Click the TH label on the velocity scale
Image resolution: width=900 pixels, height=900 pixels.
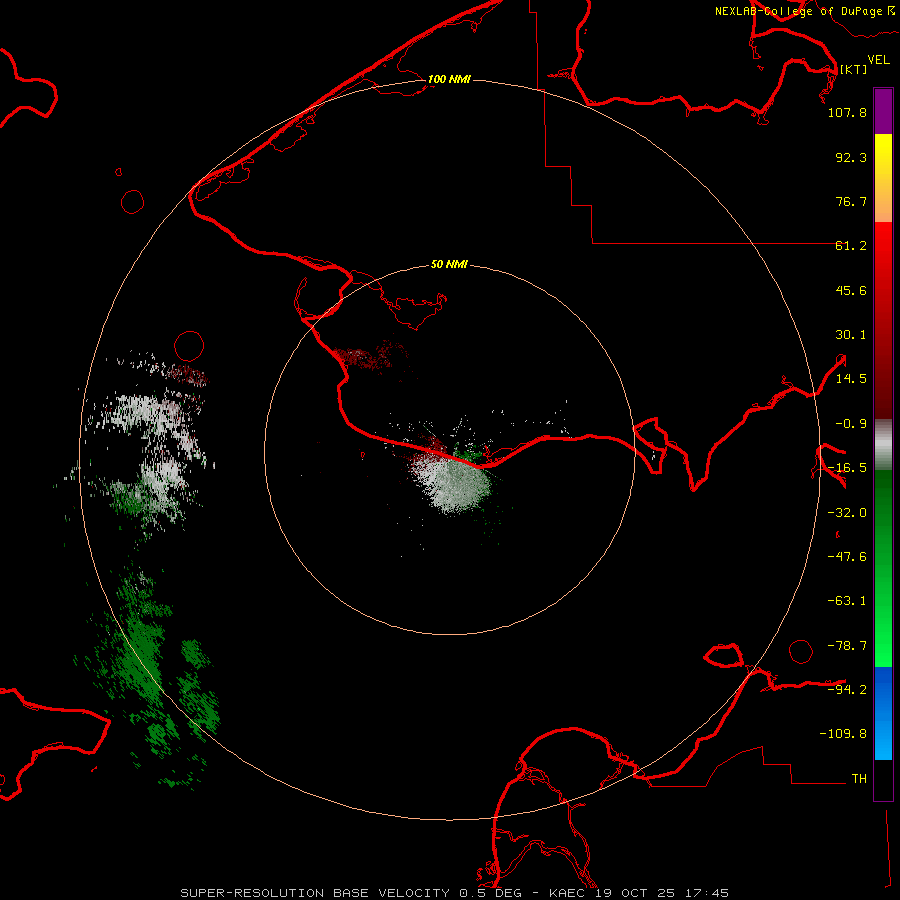pyautogui.click(x=859, y=779)
